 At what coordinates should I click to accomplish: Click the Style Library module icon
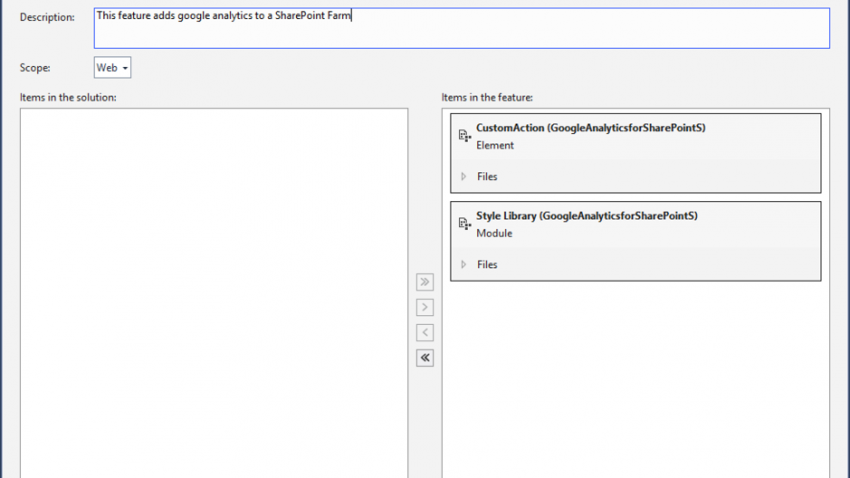pos(465,223)
